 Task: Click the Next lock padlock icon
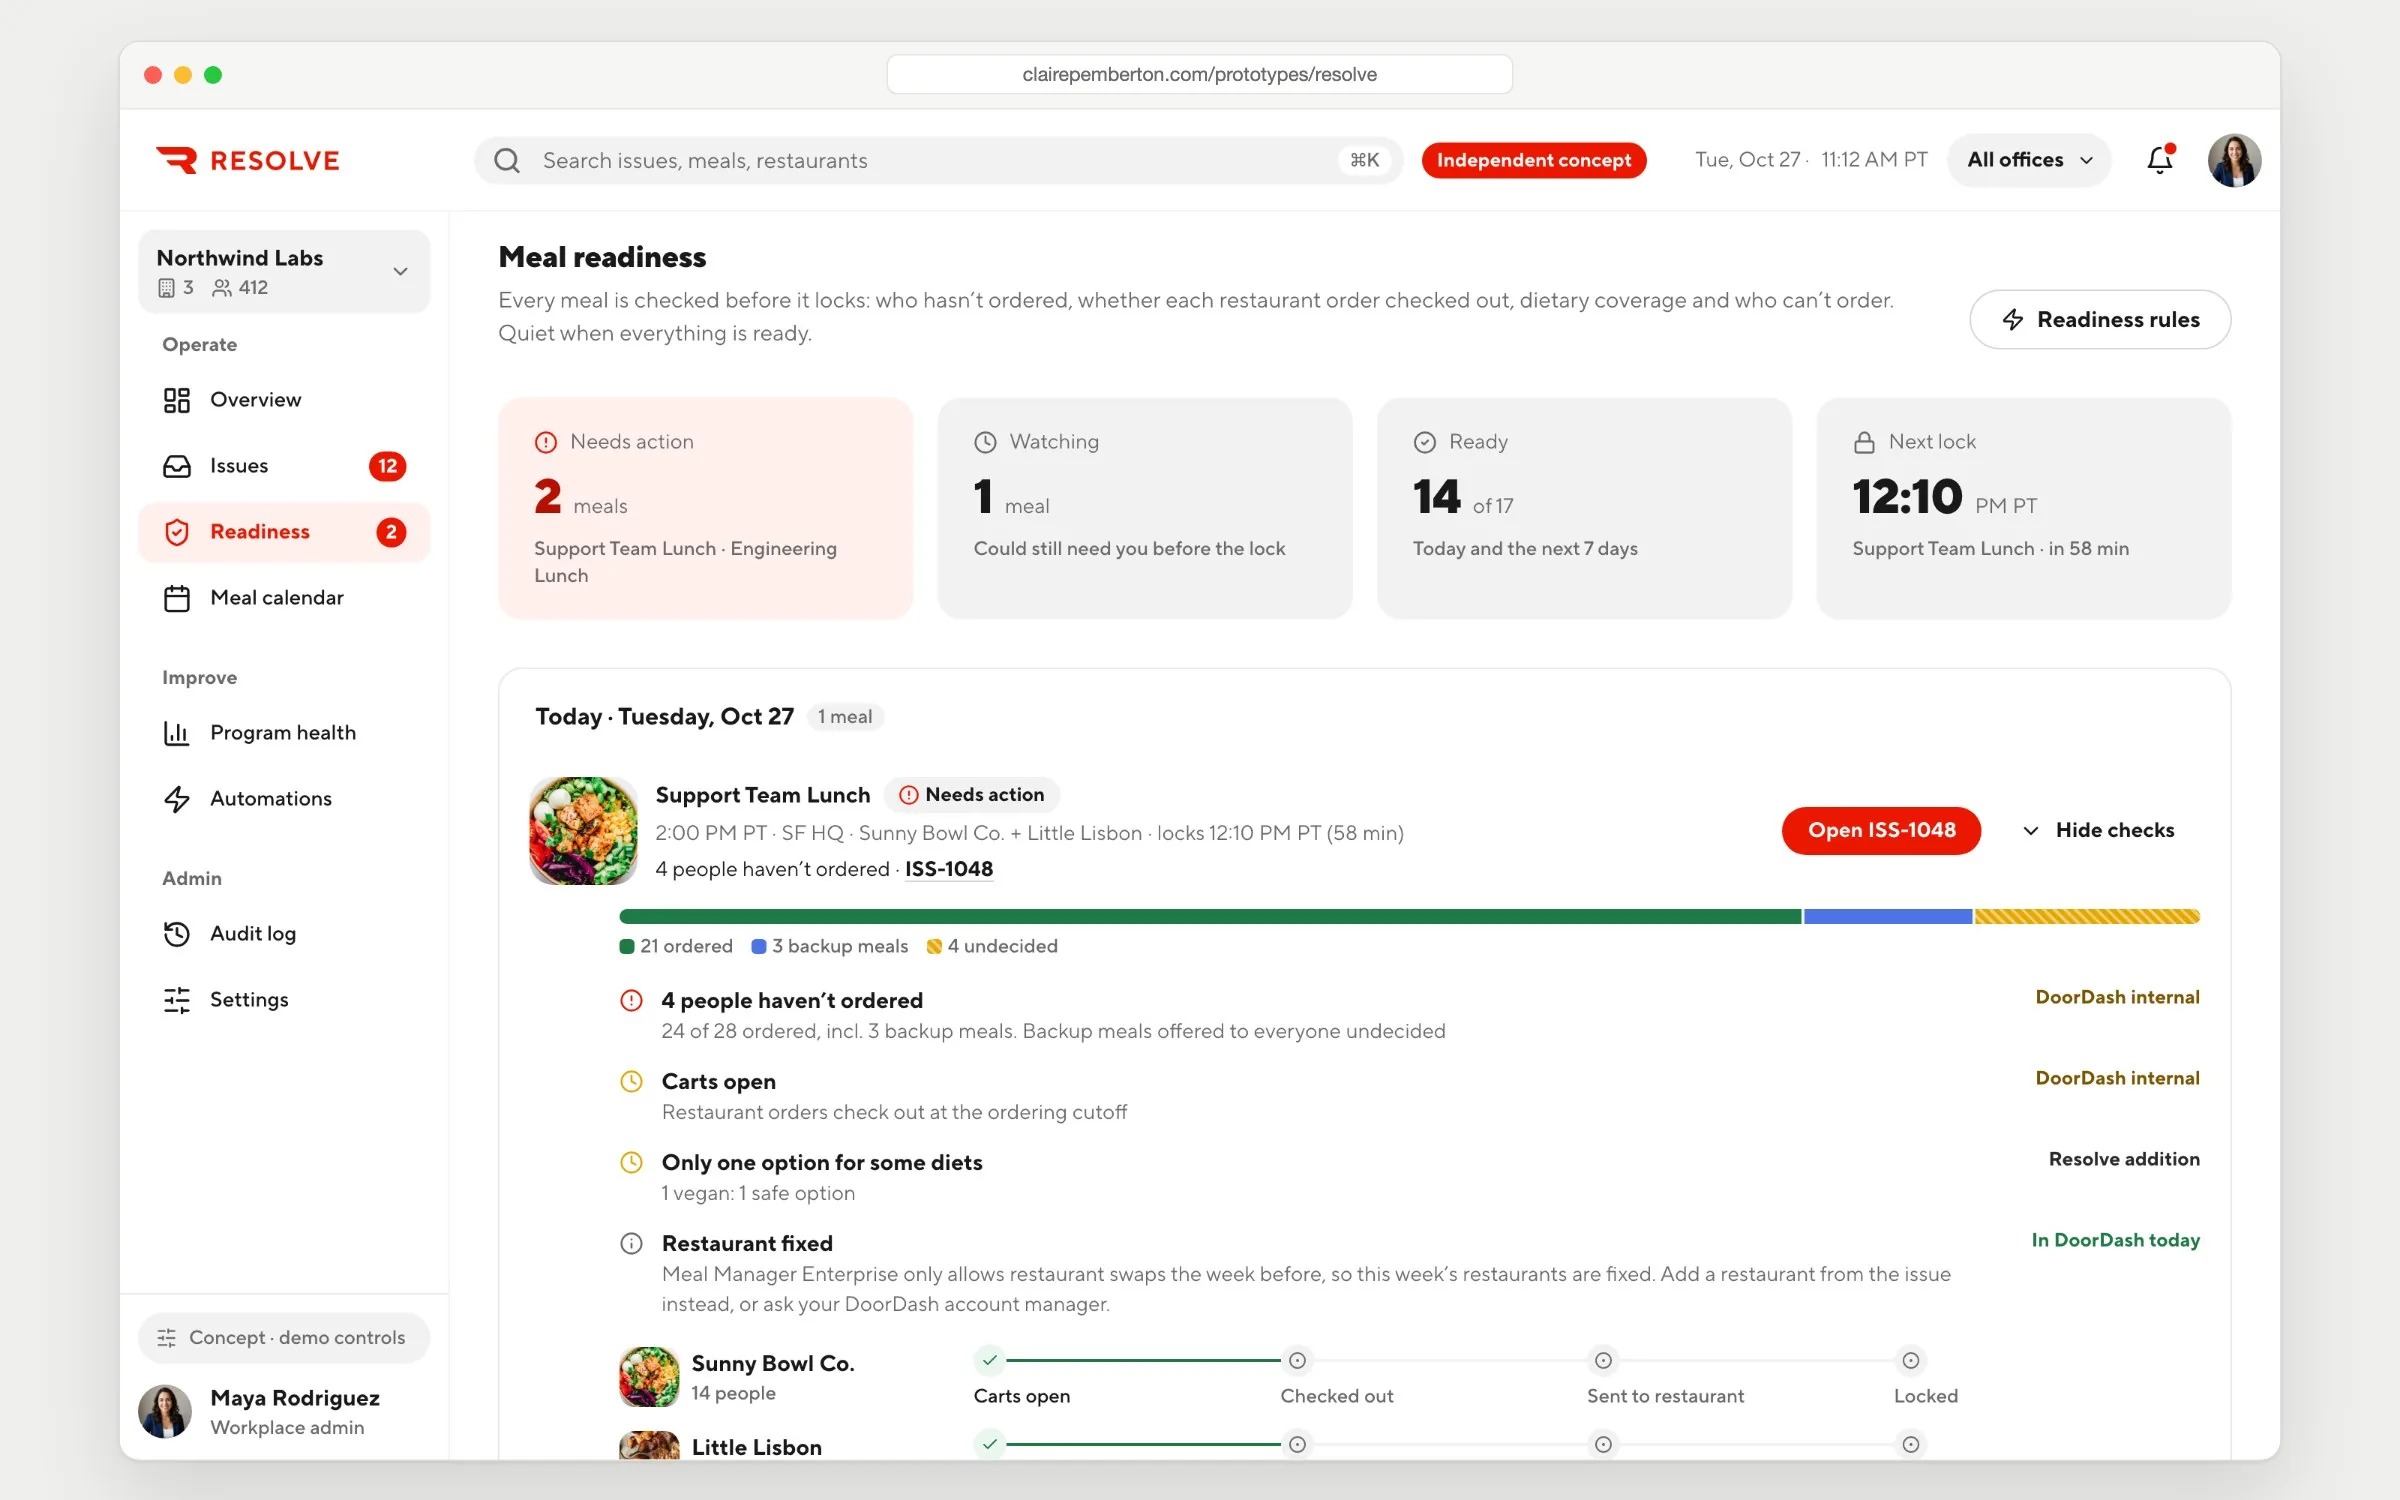[x=1864, y=442]
